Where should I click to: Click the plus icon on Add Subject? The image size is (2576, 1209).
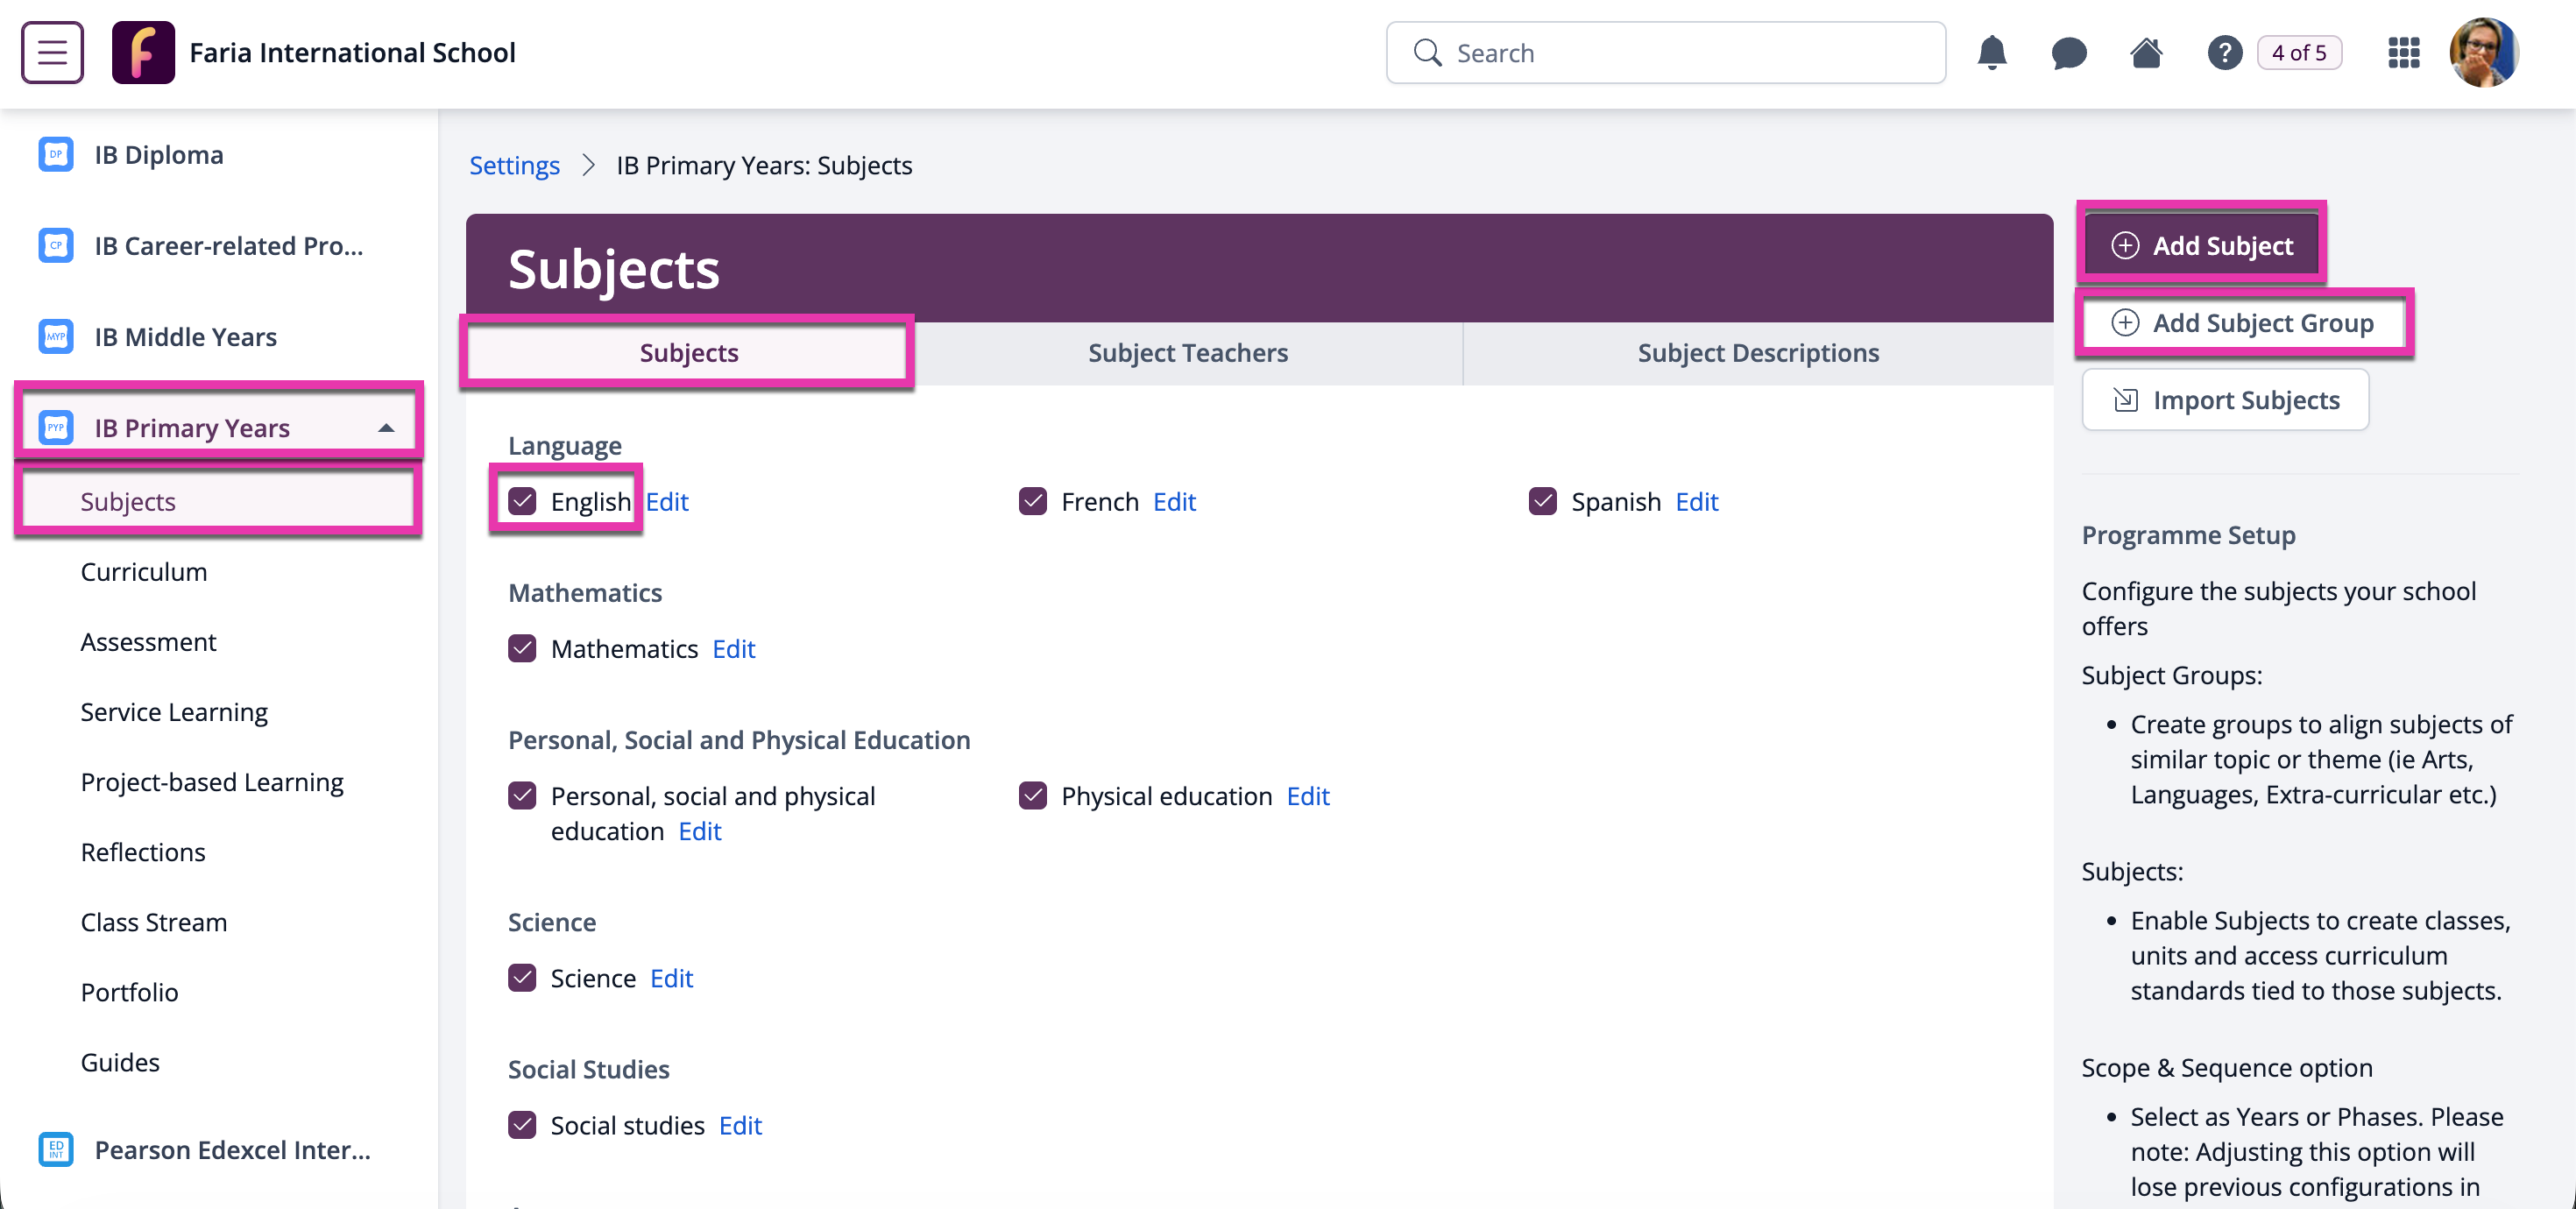tap(2125, 246)
